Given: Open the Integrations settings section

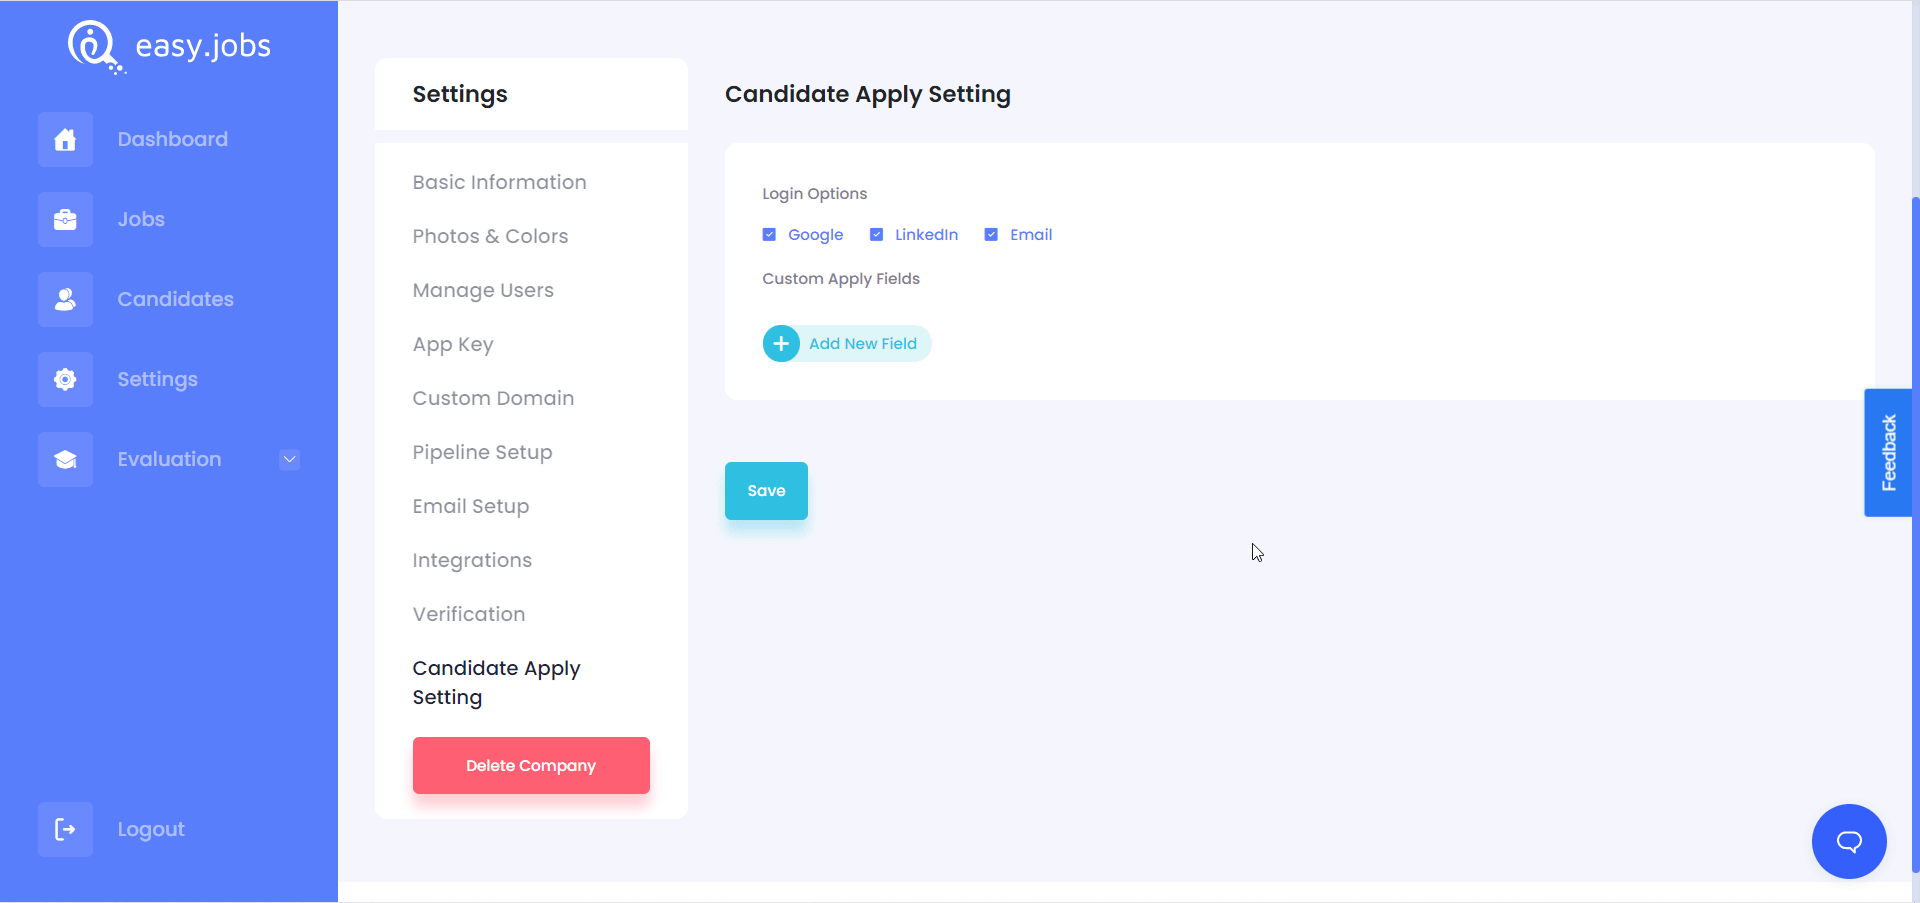Looking at the screenshot, I should point(471,560).
